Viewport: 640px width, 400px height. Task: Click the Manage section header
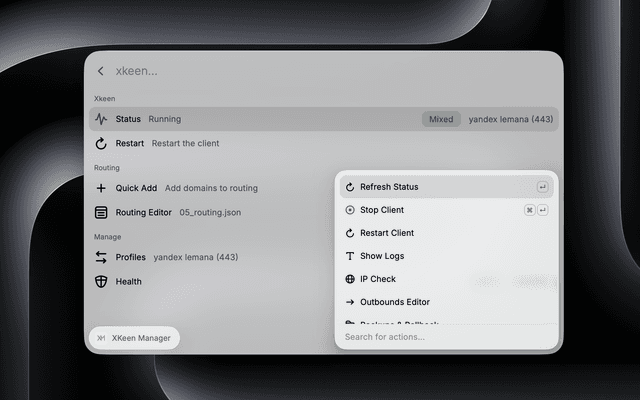coord(107,237)
